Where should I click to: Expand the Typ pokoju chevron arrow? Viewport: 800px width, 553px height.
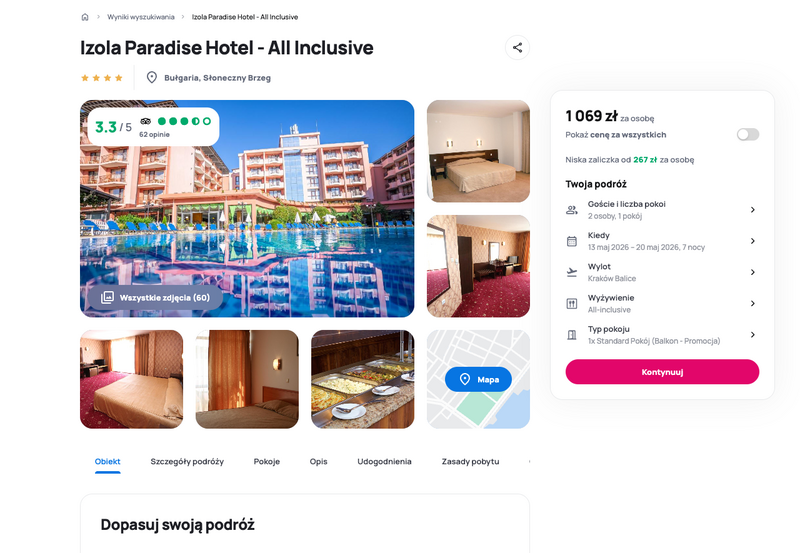(753, 335)
